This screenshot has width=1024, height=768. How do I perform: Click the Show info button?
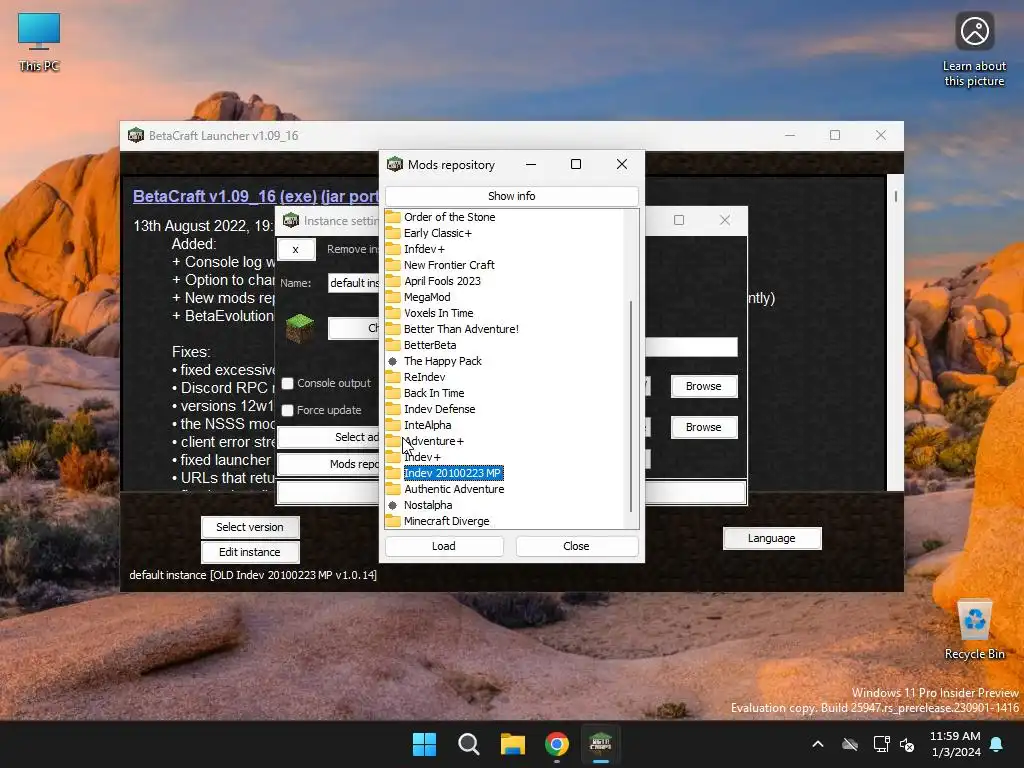click(x=511, y=196)
